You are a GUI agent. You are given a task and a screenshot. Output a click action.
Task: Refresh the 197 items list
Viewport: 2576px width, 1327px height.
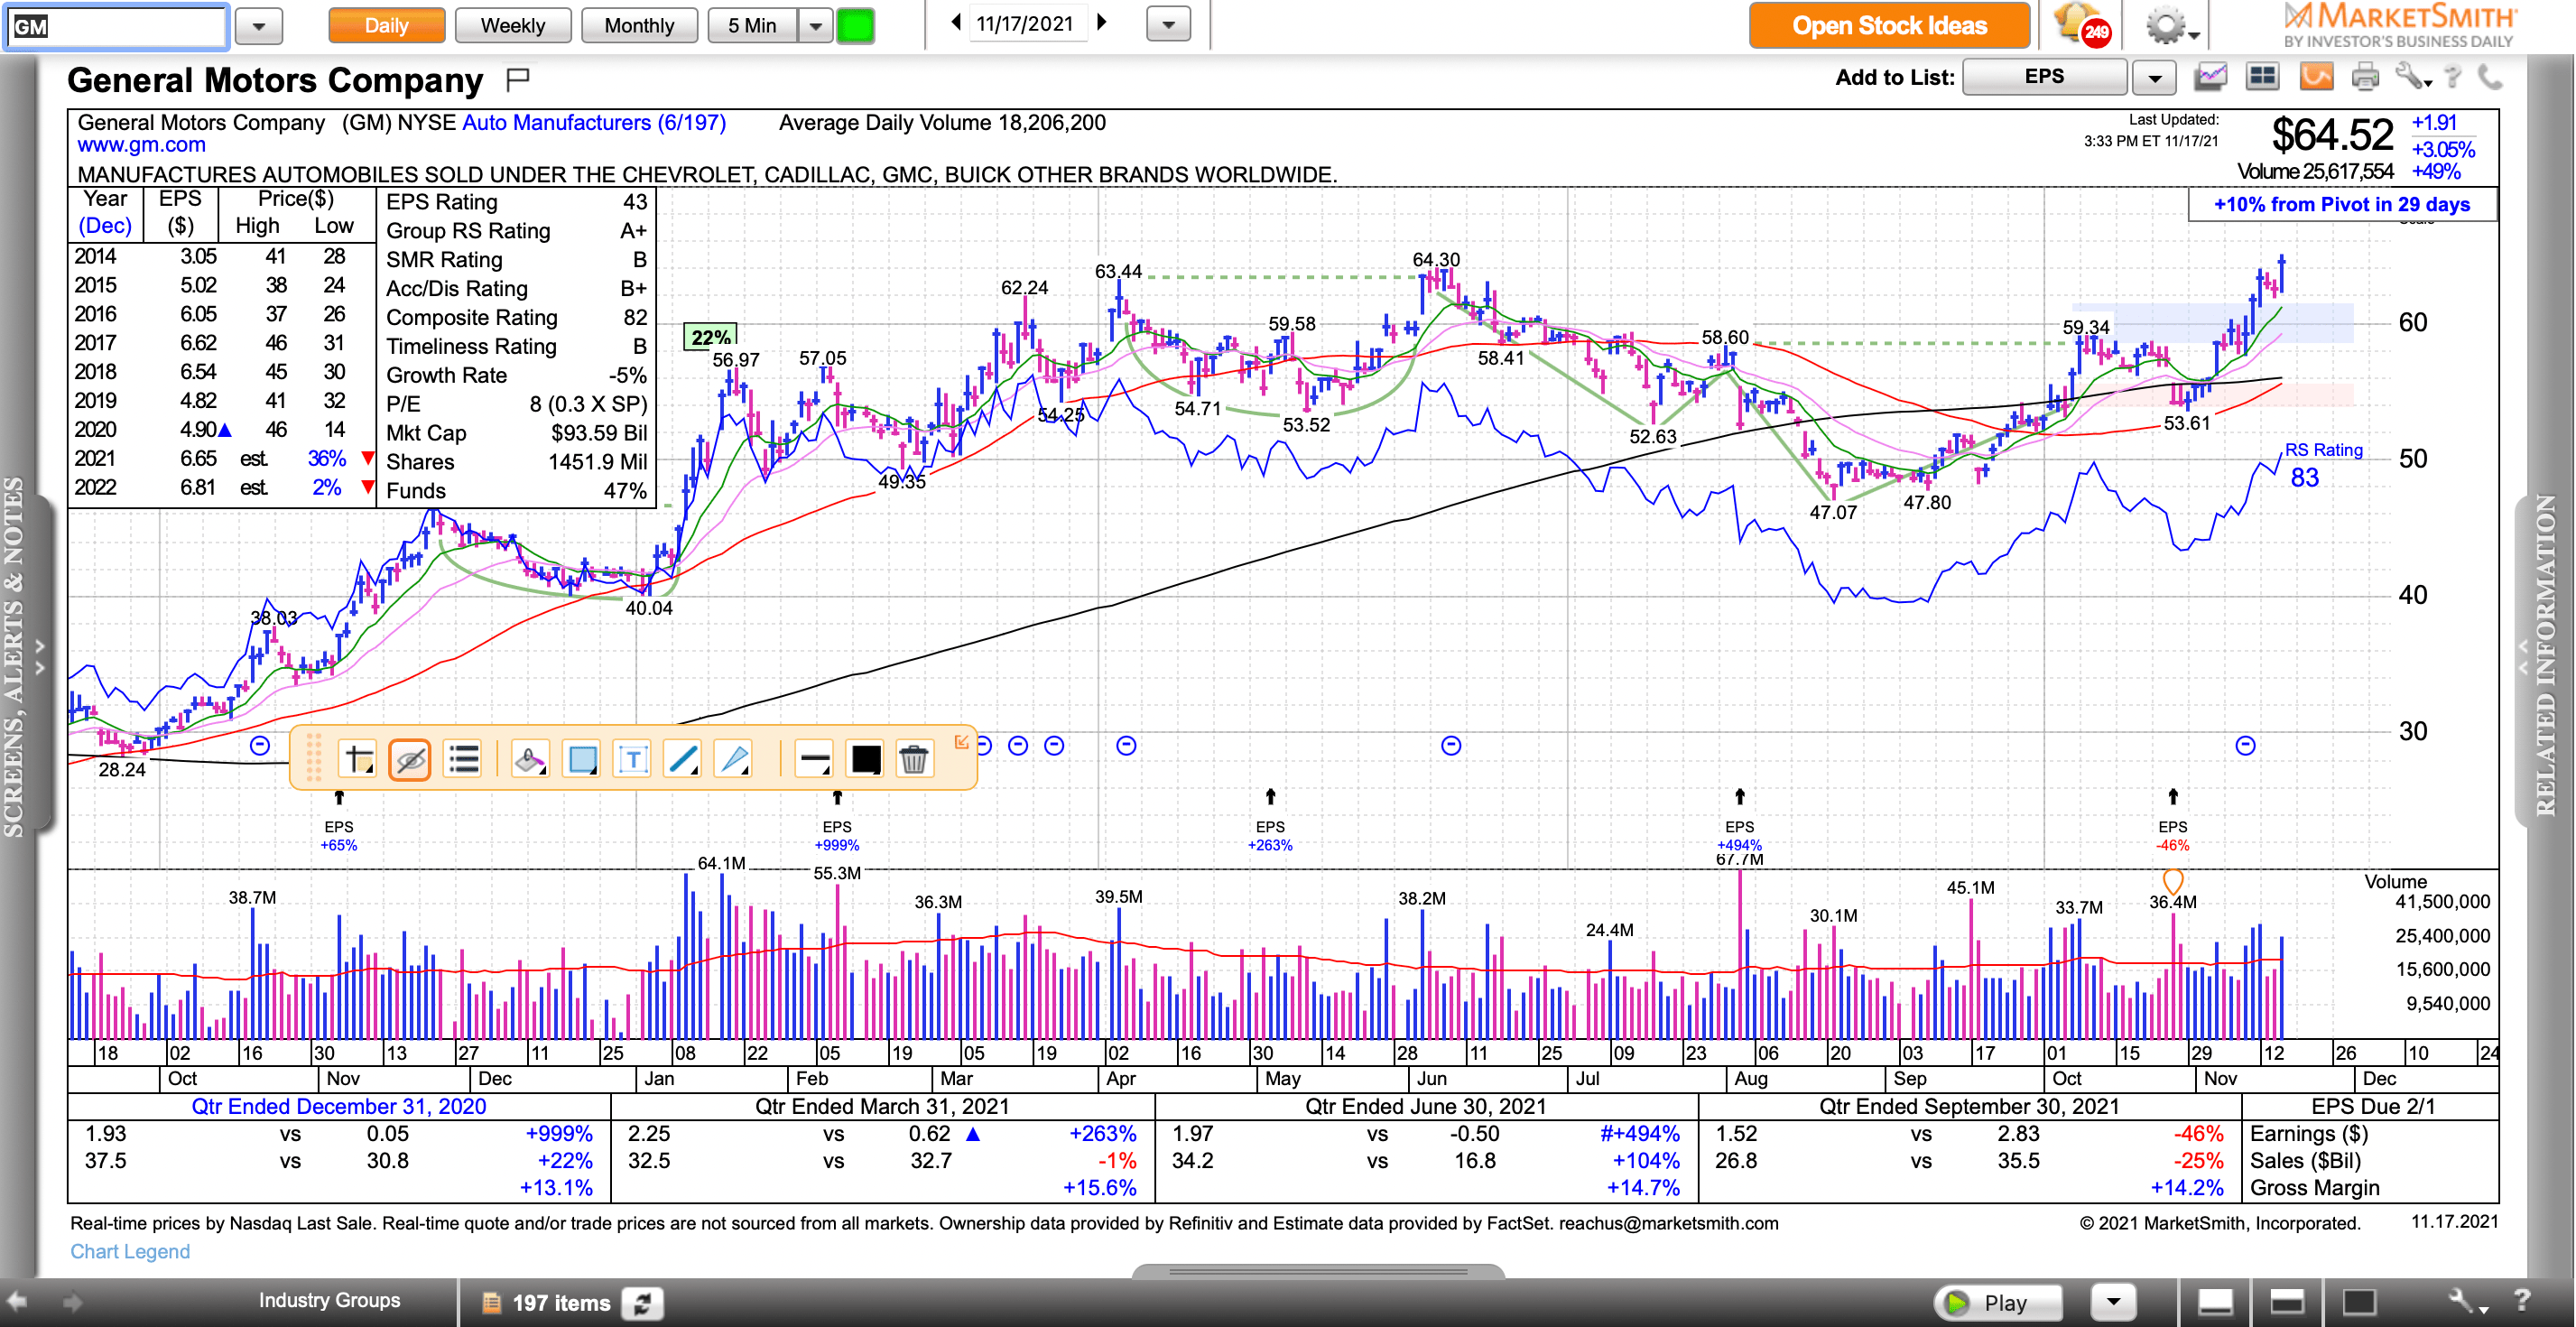[642, 1303]
